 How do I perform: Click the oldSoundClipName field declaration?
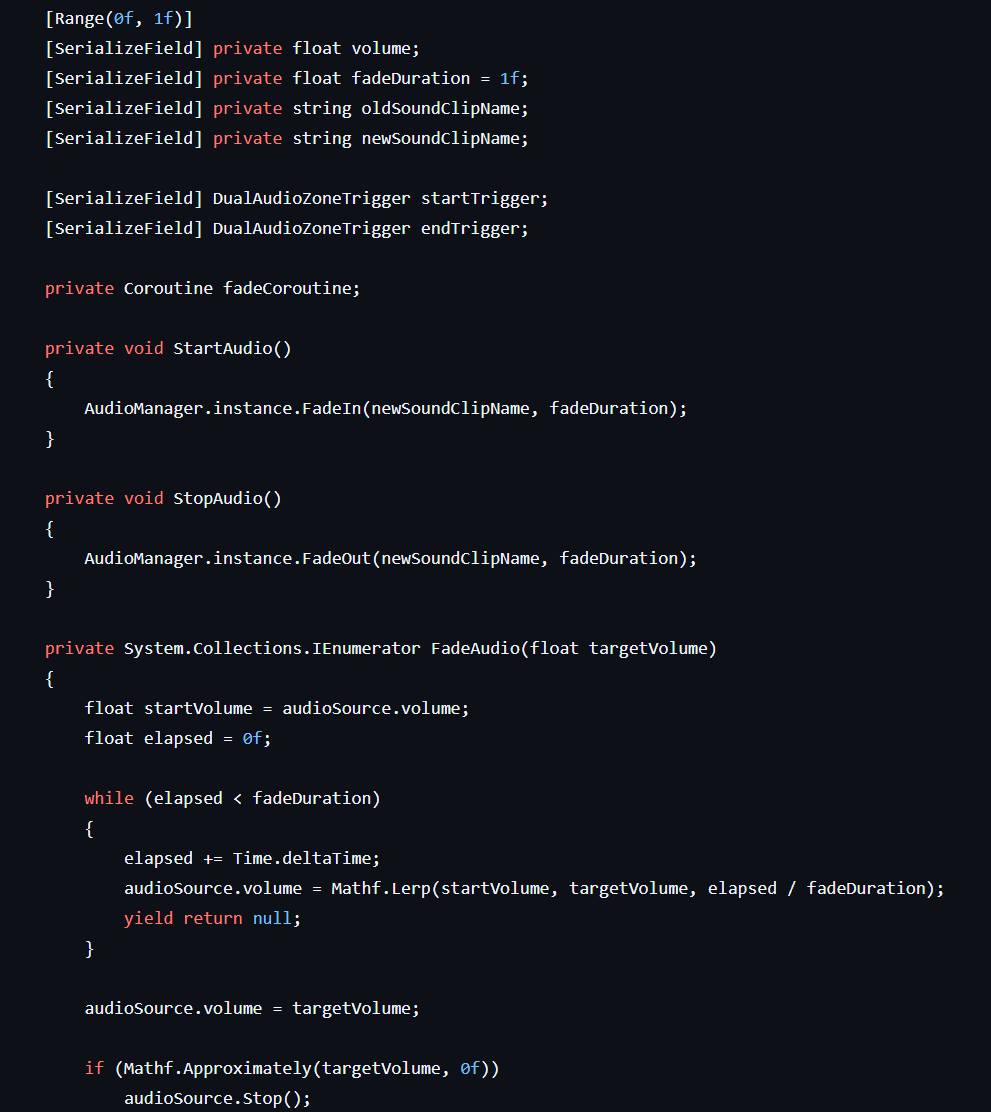444,108
